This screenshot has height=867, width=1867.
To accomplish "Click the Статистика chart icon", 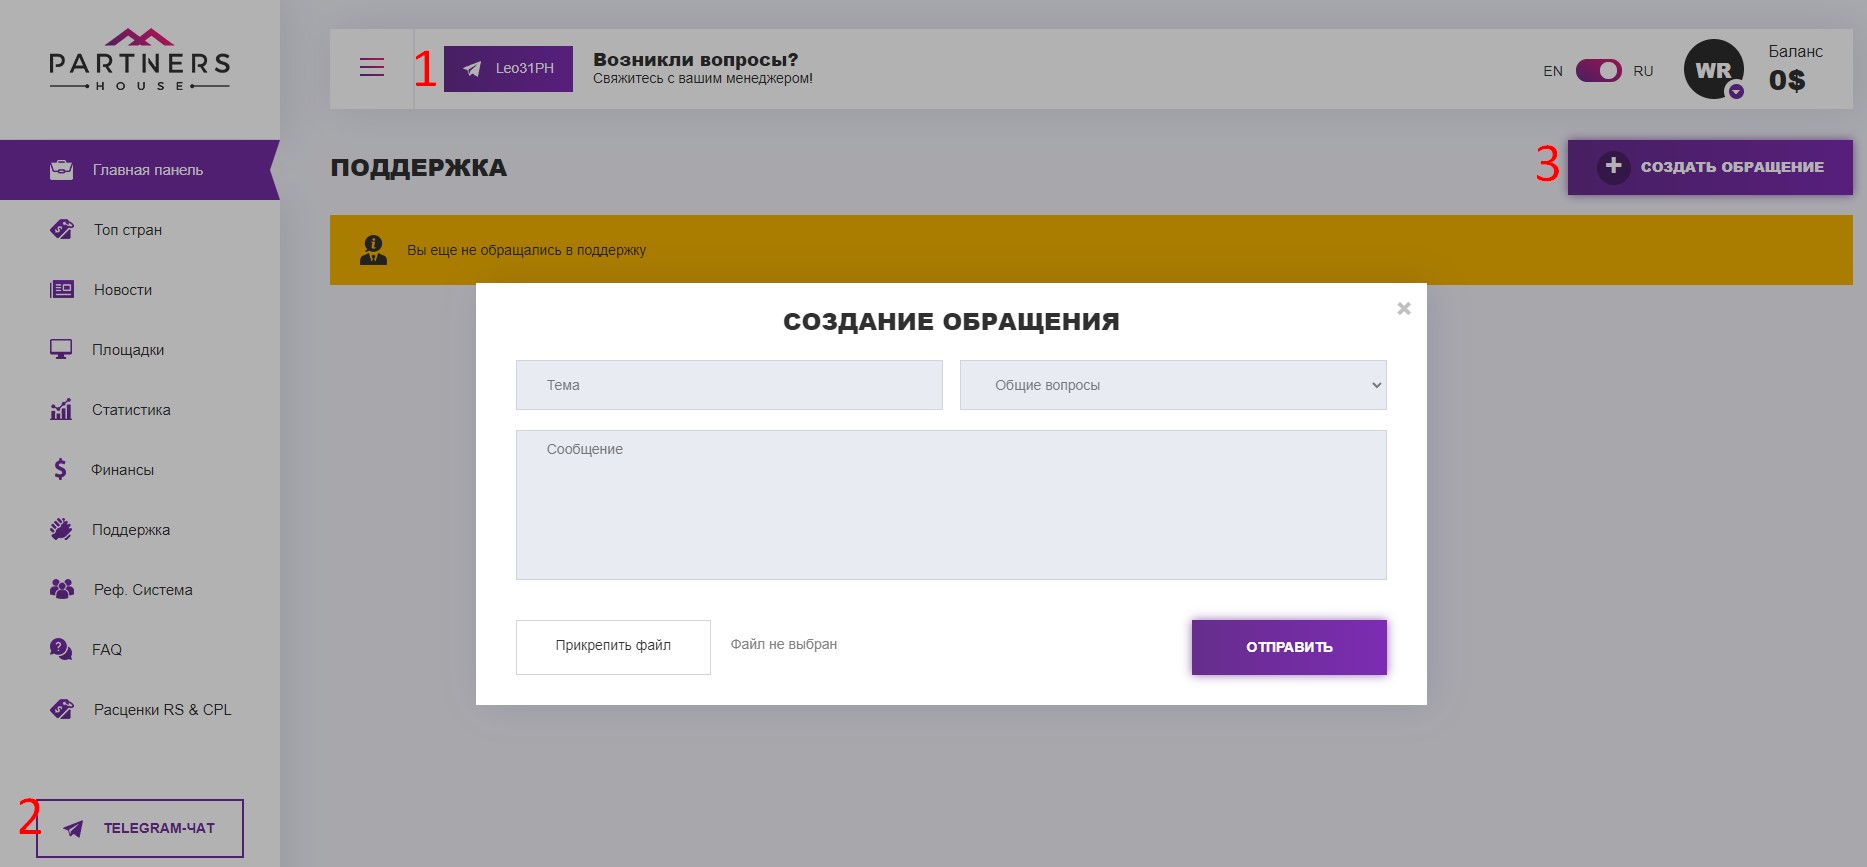I will coord(61,410).
